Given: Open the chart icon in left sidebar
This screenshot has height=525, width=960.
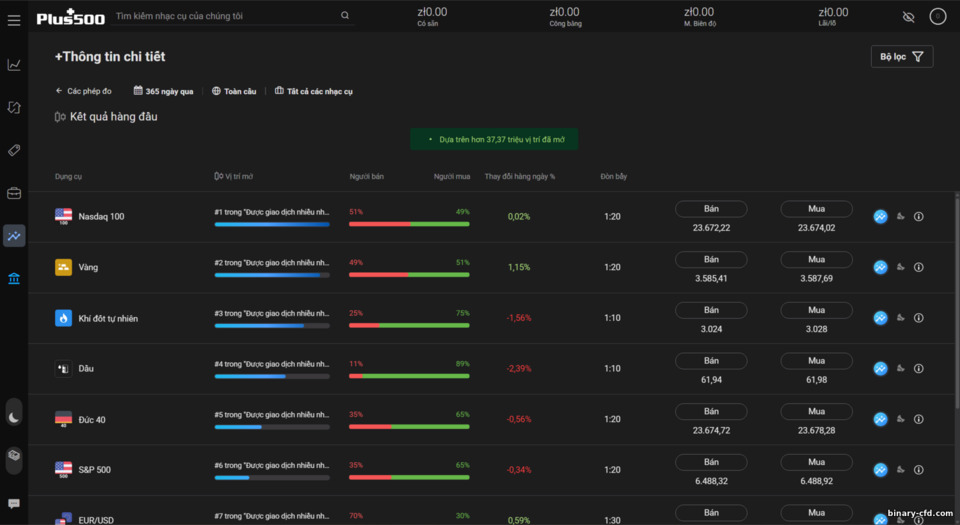Looking at the screenshot, I should [x=14, y=65].
